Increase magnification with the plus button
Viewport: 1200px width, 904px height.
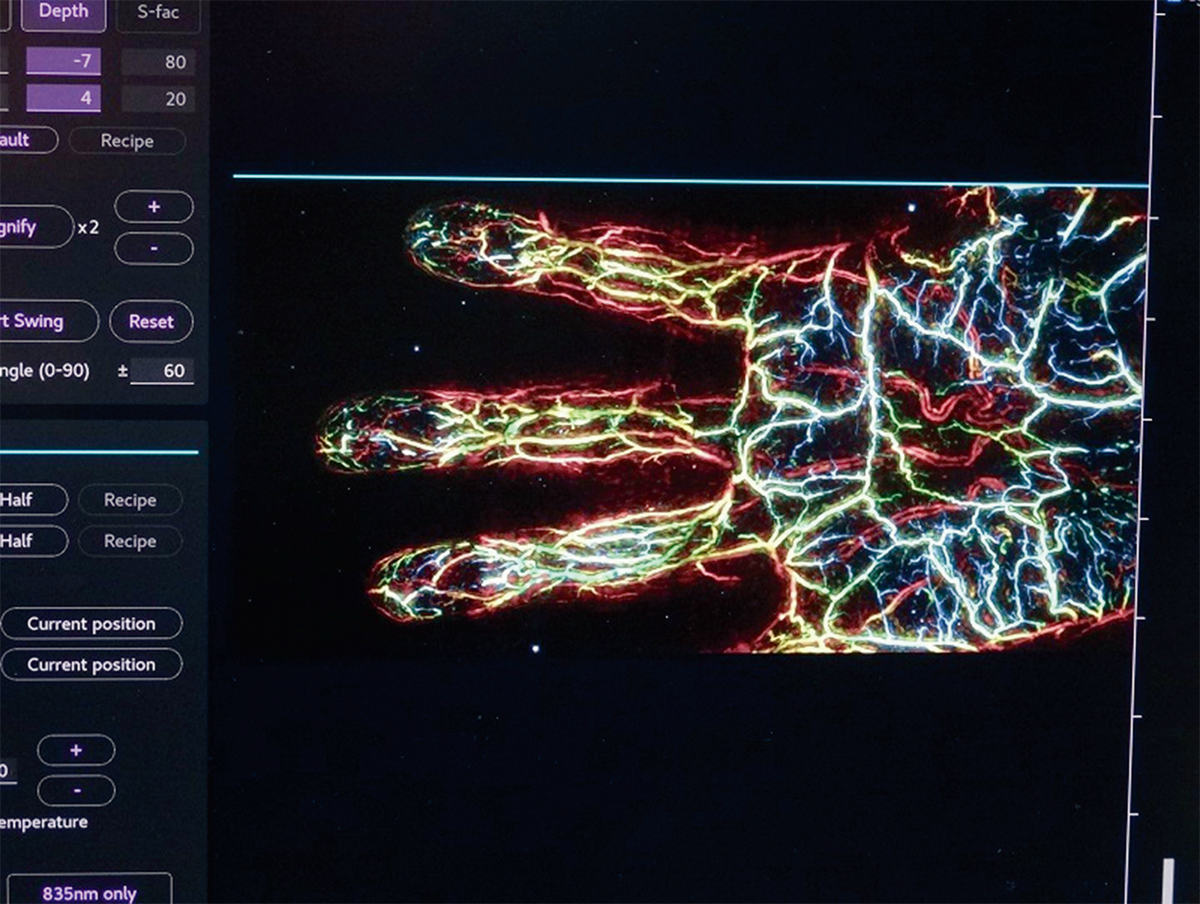(154, 206)
